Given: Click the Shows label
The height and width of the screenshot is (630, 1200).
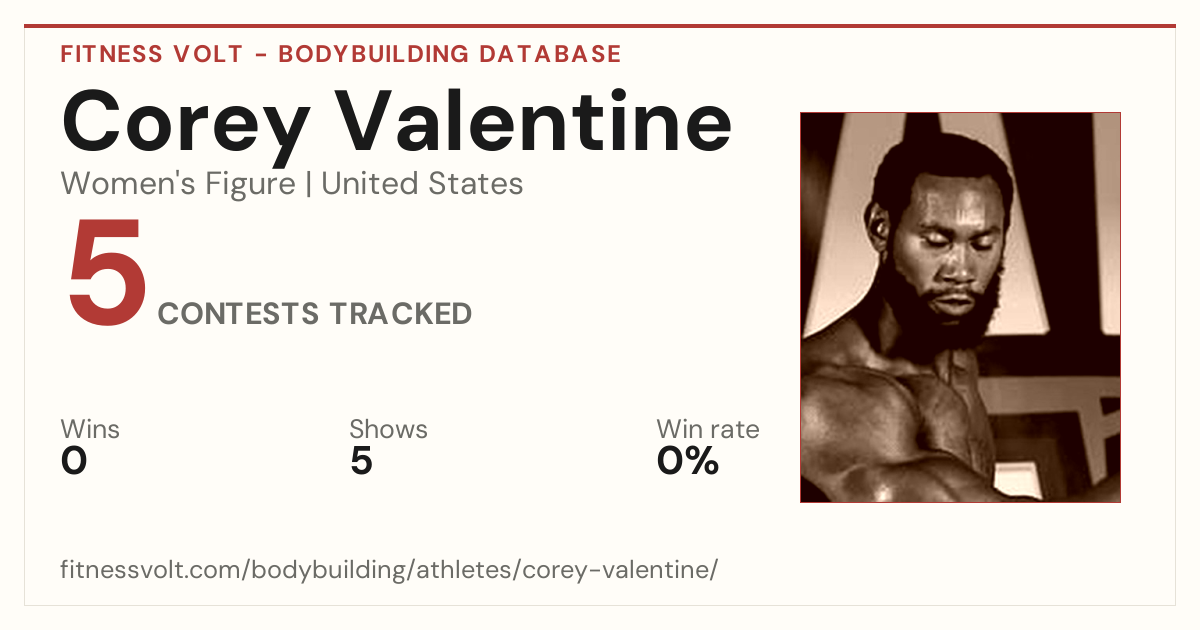Looking at the screenshot, I should pyautogui.click(x=388, y=430).
